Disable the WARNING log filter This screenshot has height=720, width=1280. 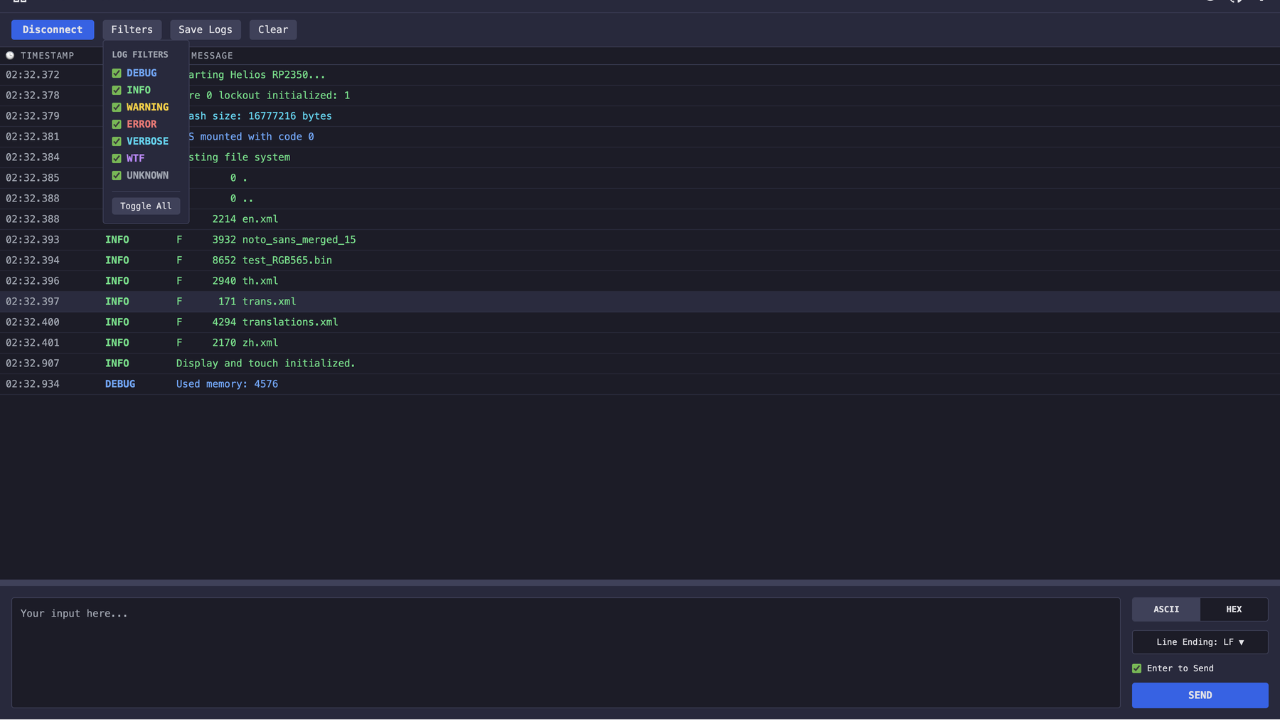click(117, 107)
